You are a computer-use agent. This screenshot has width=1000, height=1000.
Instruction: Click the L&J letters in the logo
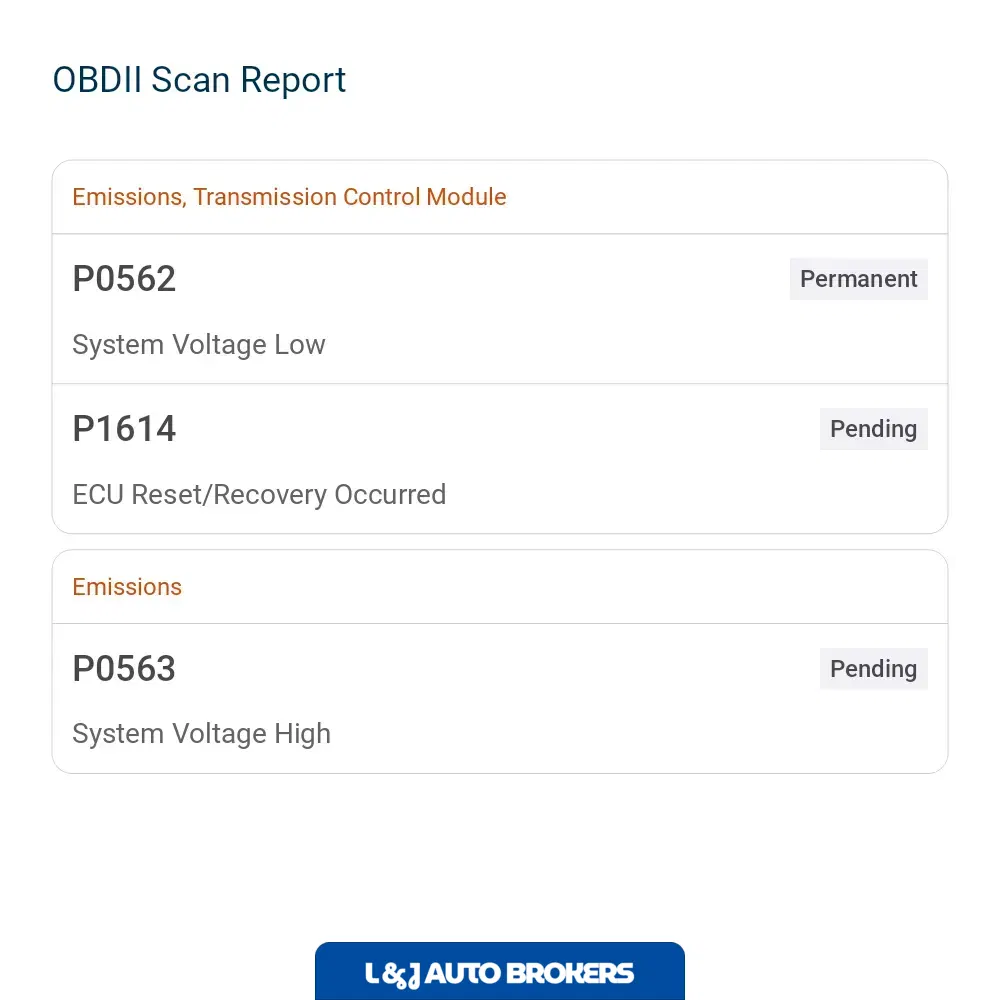(392, 975)
